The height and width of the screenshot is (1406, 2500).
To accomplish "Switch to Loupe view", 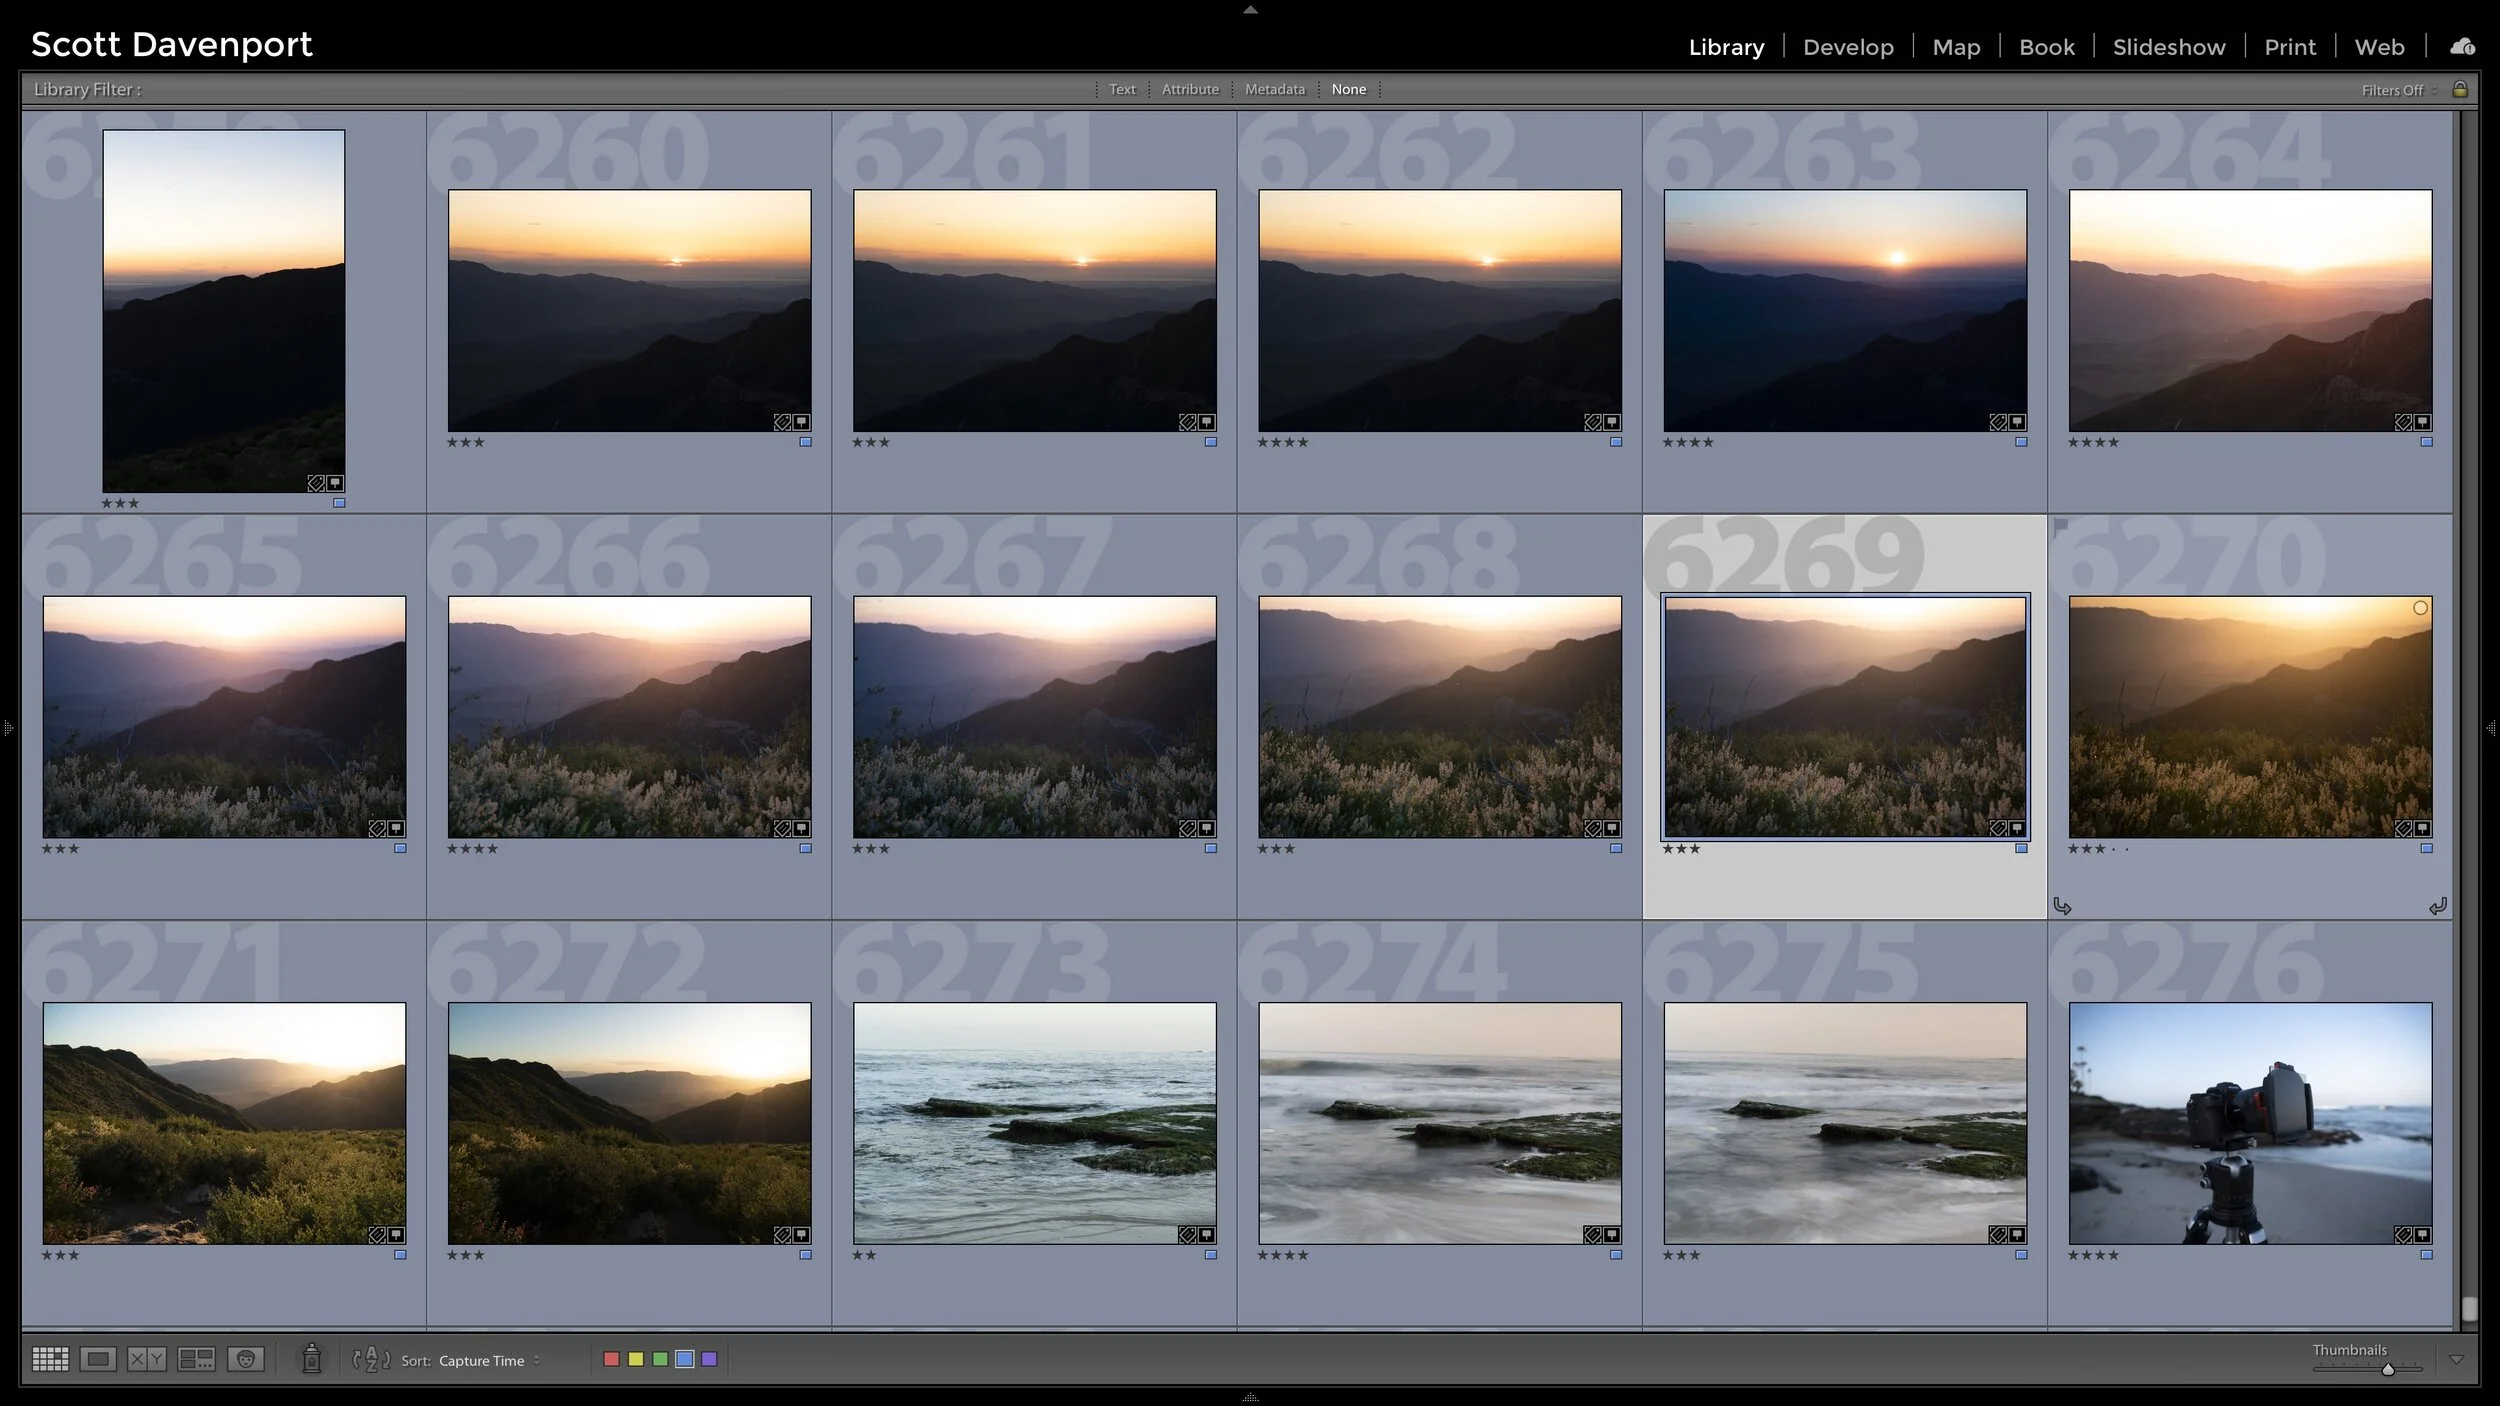I will coord(98,1358).
